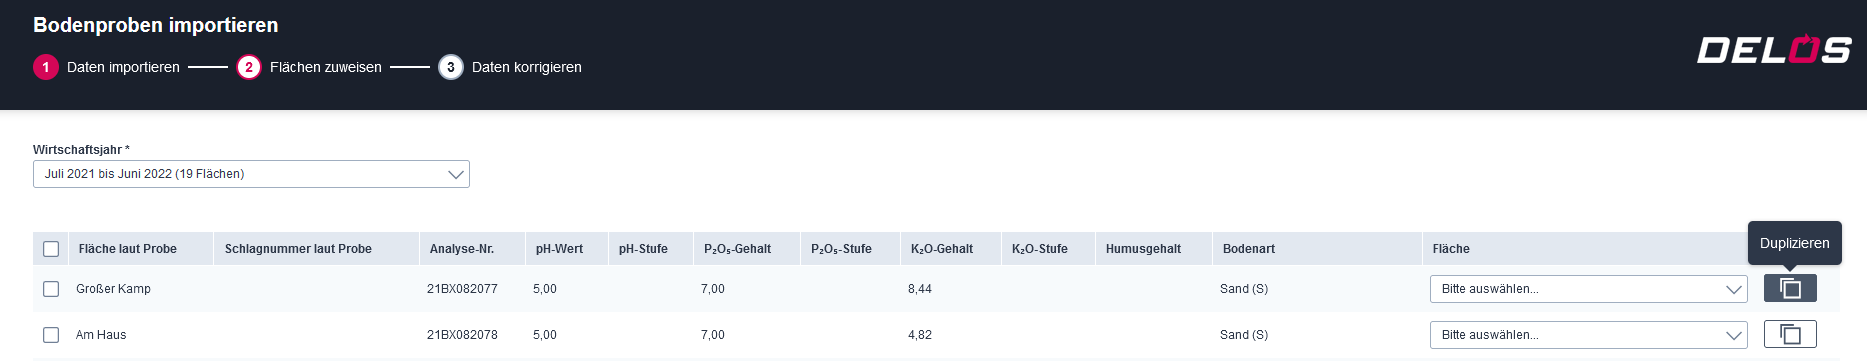Open Fläche dropdown for Großer Kamp

[x=1589, y=289]
